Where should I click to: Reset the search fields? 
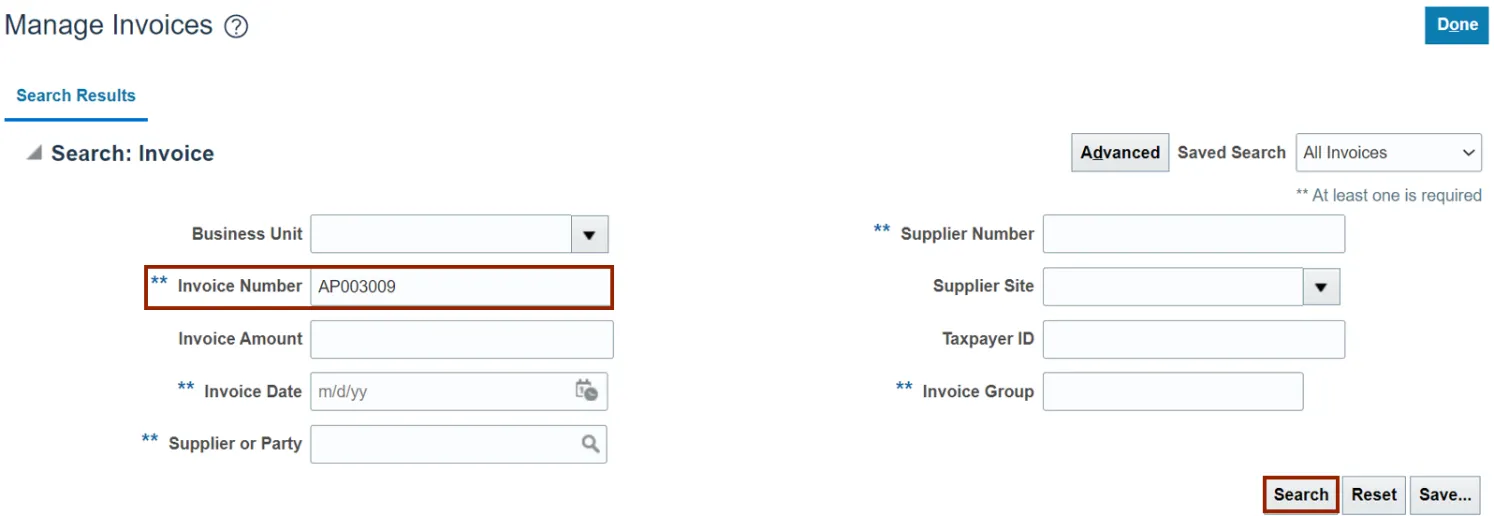1374,494
